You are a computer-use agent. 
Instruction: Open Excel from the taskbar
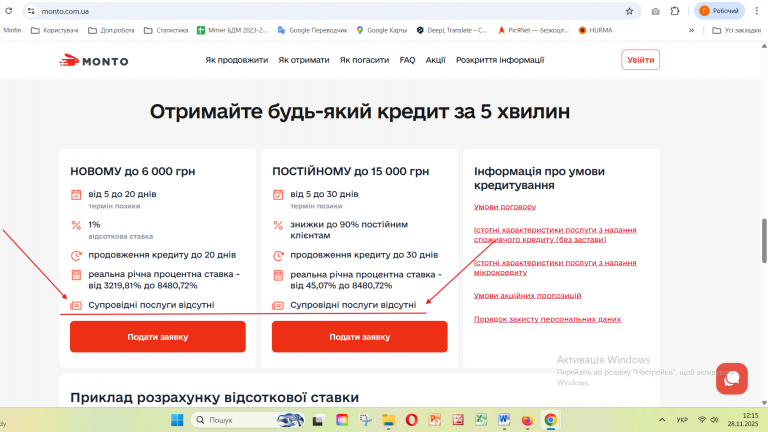point(481,420)
